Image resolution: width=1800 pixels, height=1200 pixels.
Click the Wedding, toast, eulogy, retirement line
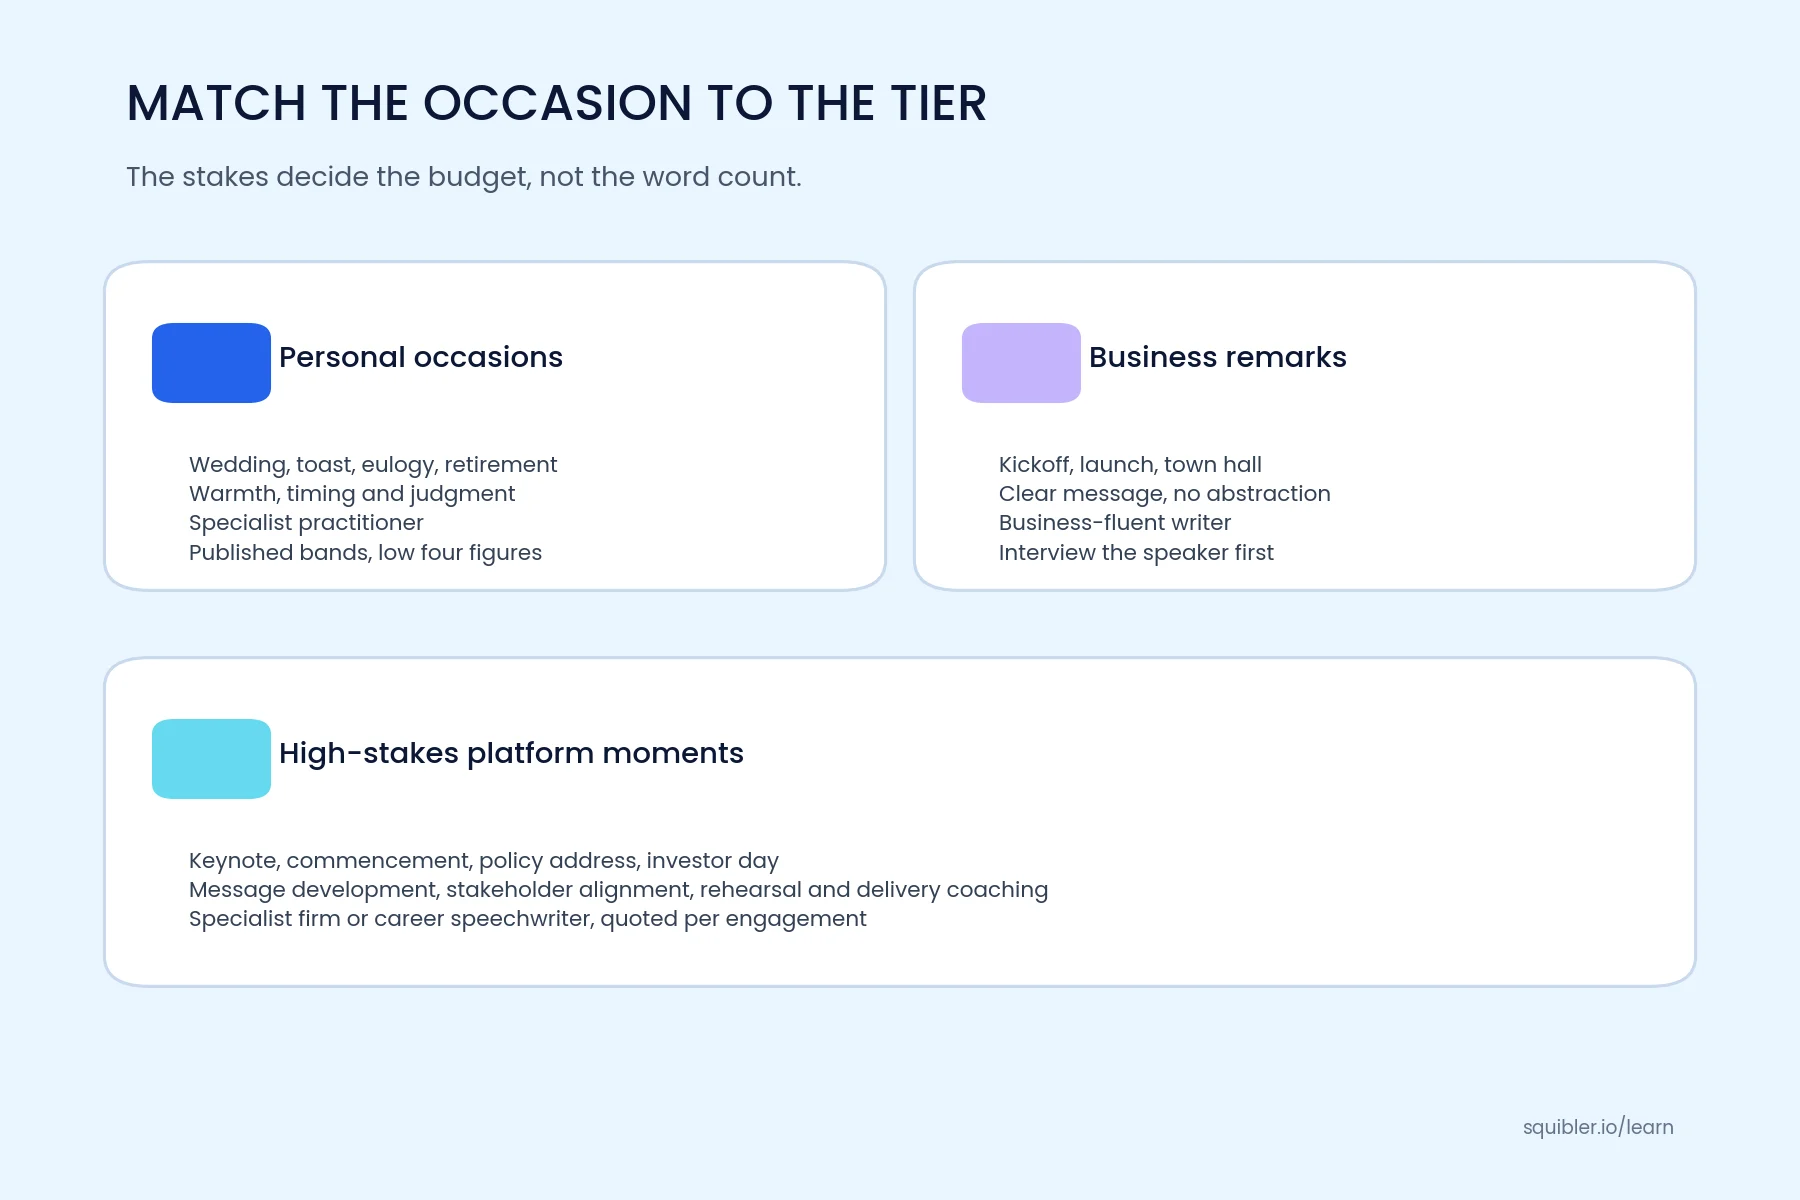tap(373, 465)
